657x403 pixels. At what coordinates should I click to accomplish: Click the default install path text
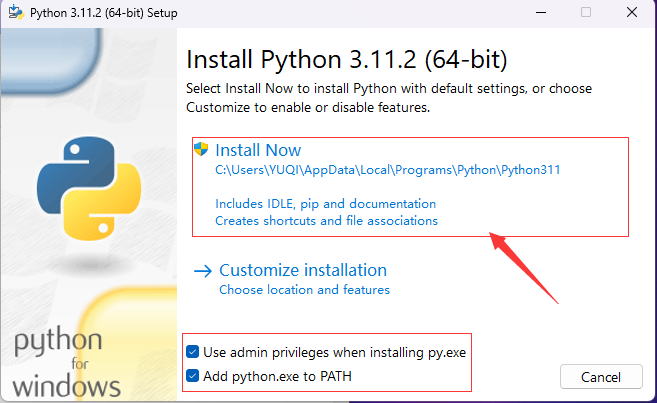click(x=388, y=170)
